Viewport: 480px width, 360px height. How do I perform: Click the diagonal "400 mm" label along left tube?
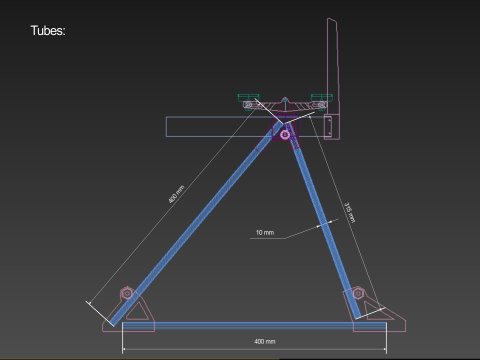pyautogui.click(x=176, y=194)
